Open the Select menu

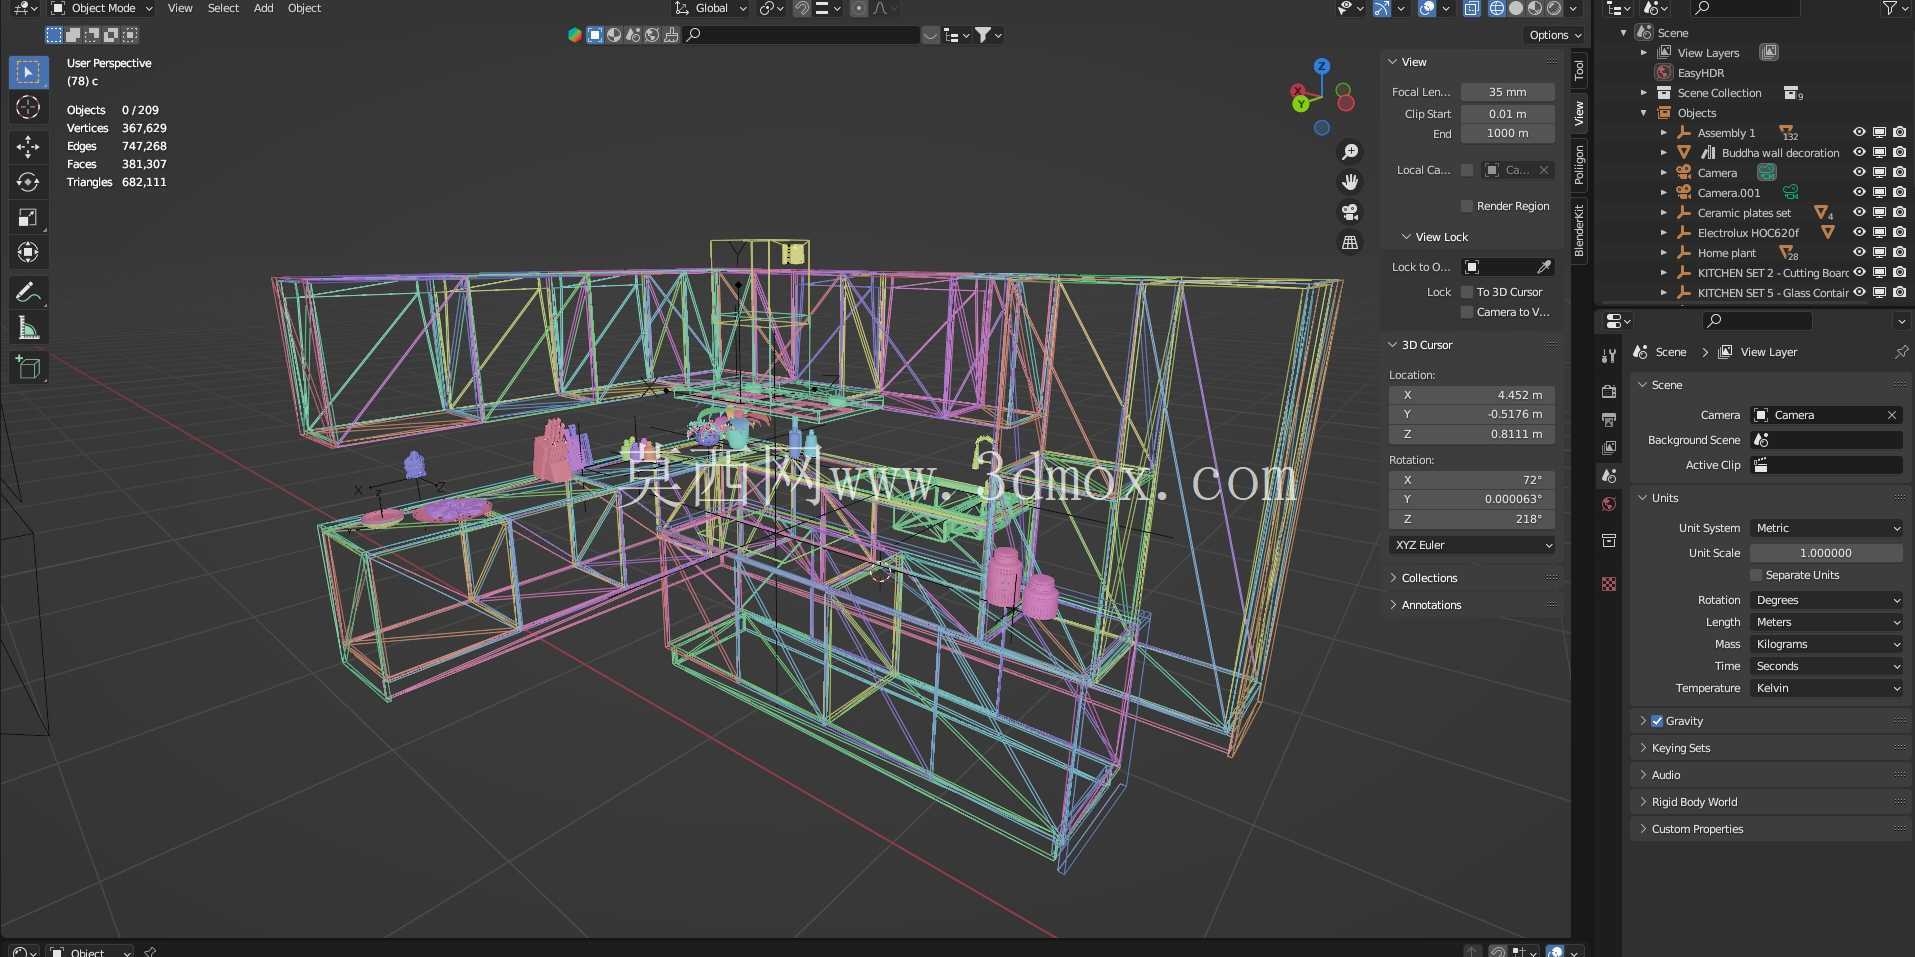[x=223, y=8]
